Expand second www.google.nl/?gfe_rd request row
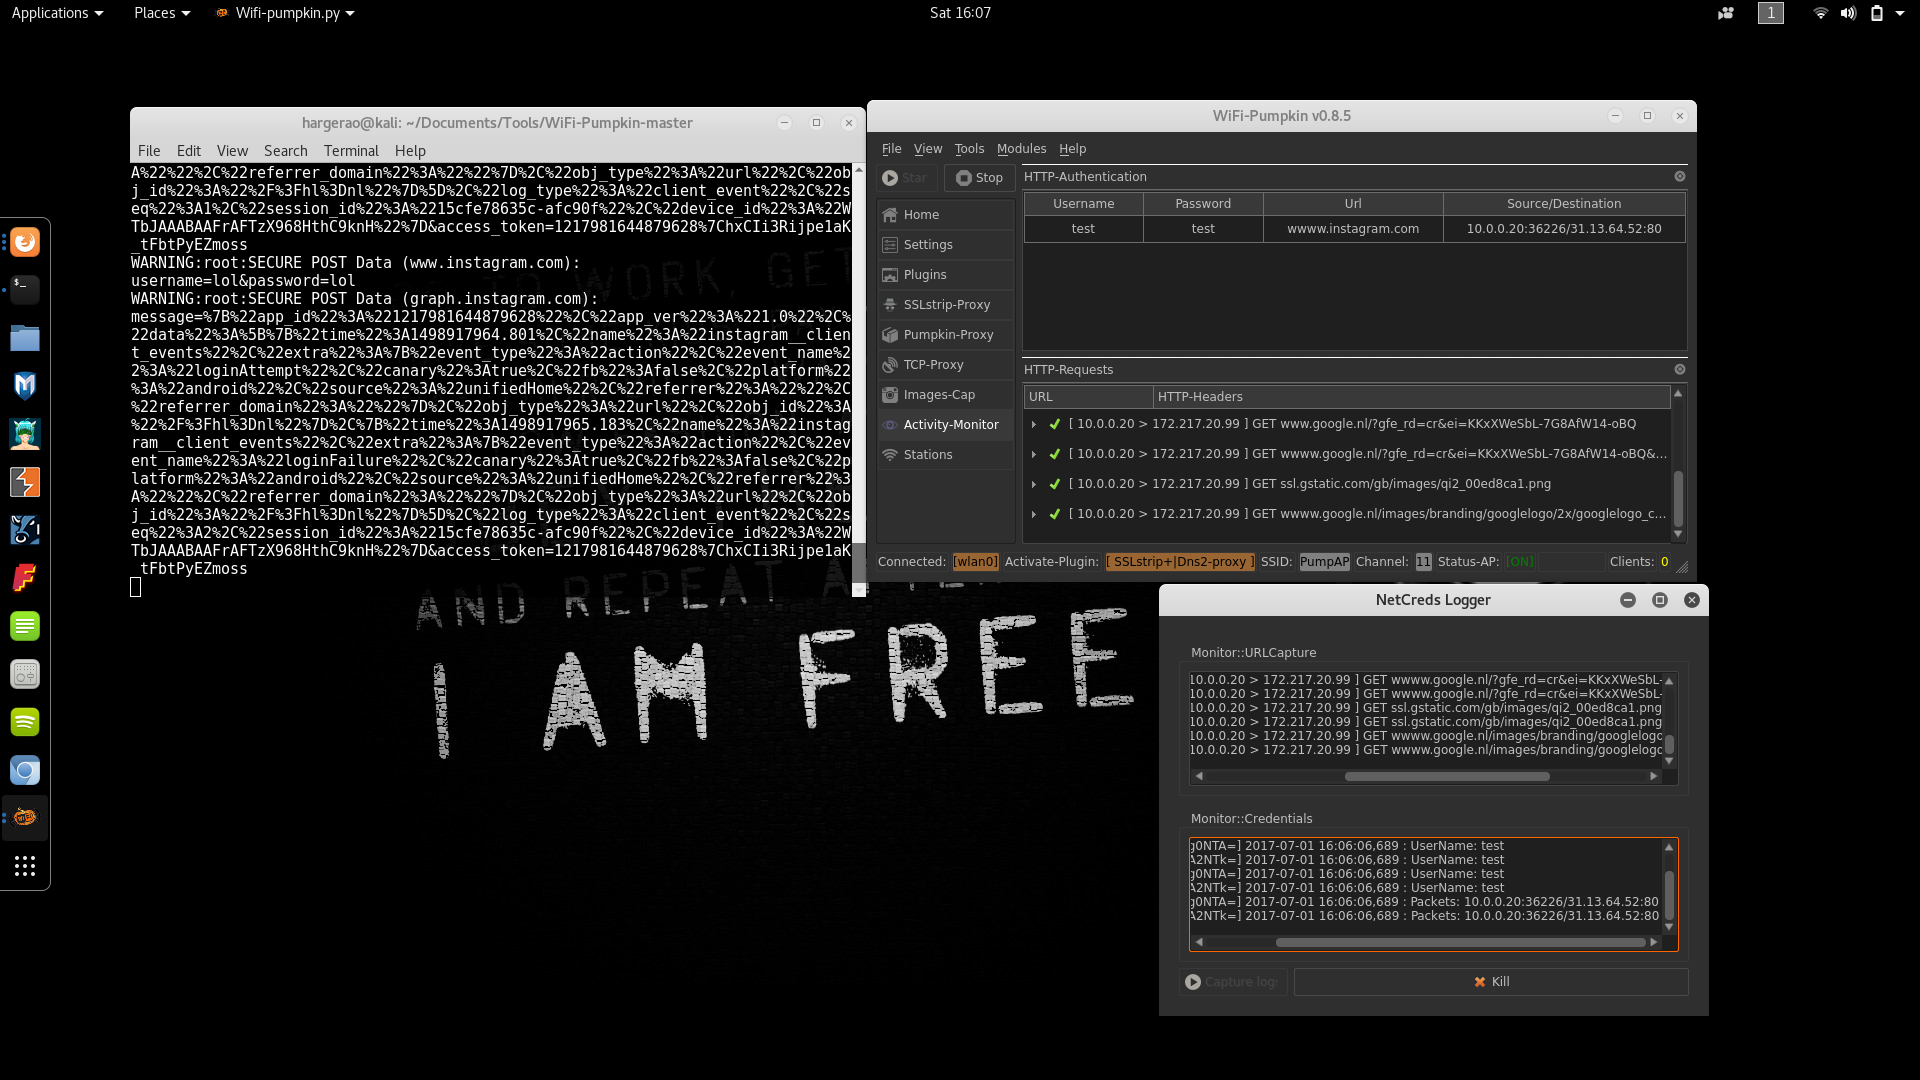The height and width of the screenshot is (1080, 1920). click(x=1034, y=455)
